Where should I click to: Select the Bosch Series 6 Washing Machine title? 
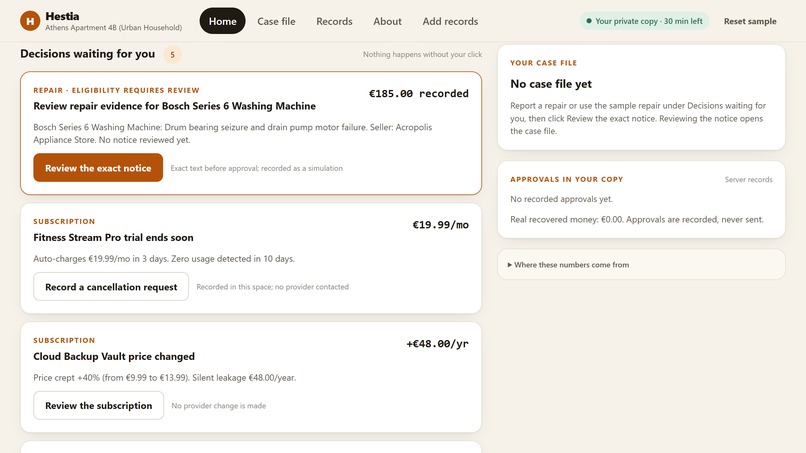[x=174, y=106]
